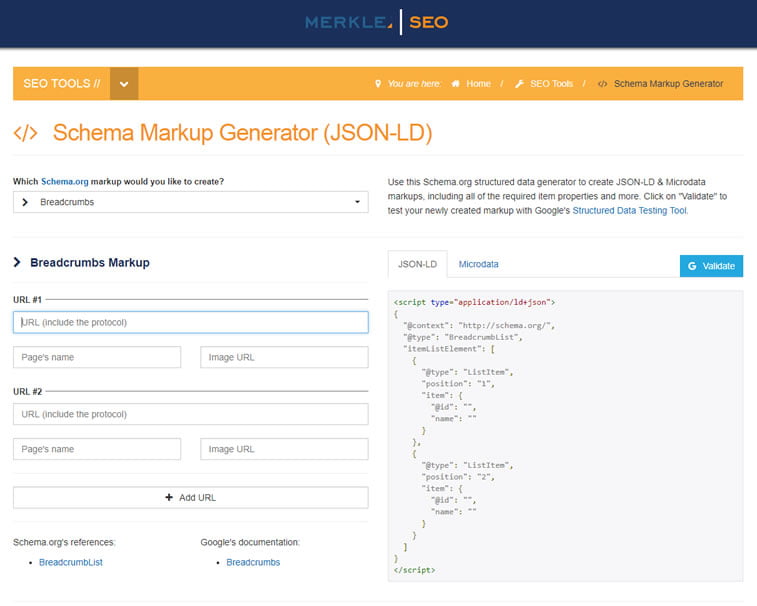Image resolution: width=757 pixels, height=606 pixels.
Task: Go to Home breadcrumb link
Action: coord(478,84)
